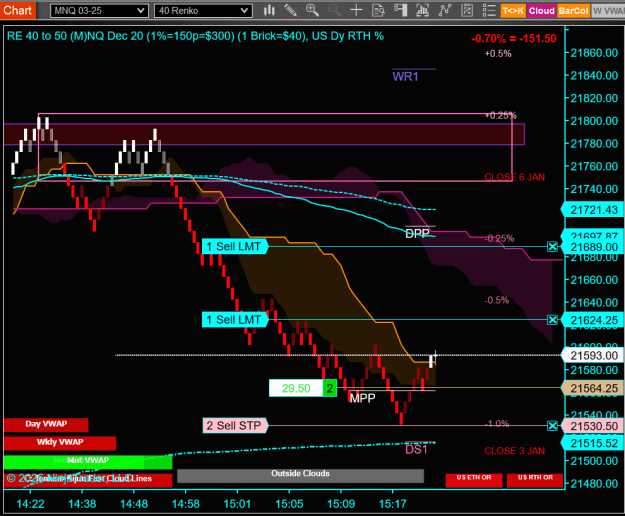Viewport: 625px width, 516px height.
Task: Click the Cloud Lines red bar
Action: 88,480
